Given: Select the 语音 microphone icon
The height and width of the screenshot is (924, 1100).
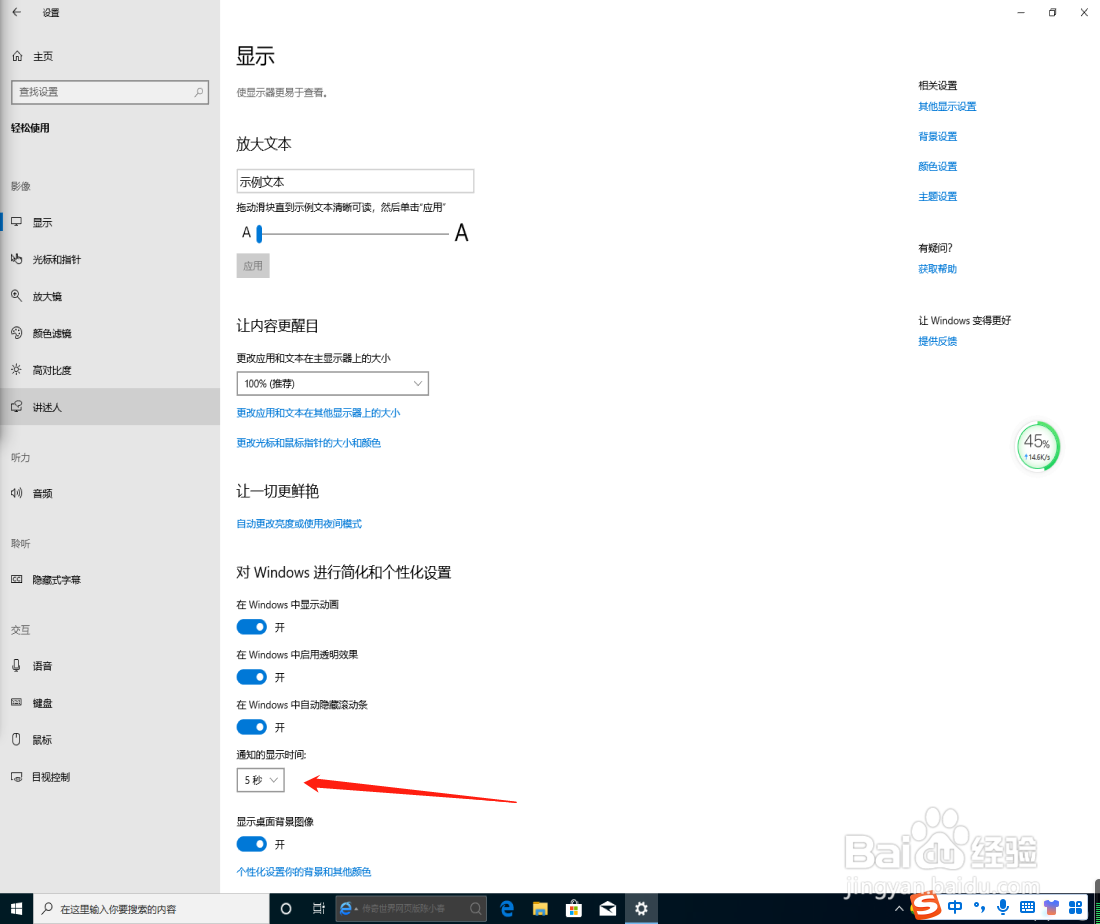Looking at the screenshot, I should (17, 665).
